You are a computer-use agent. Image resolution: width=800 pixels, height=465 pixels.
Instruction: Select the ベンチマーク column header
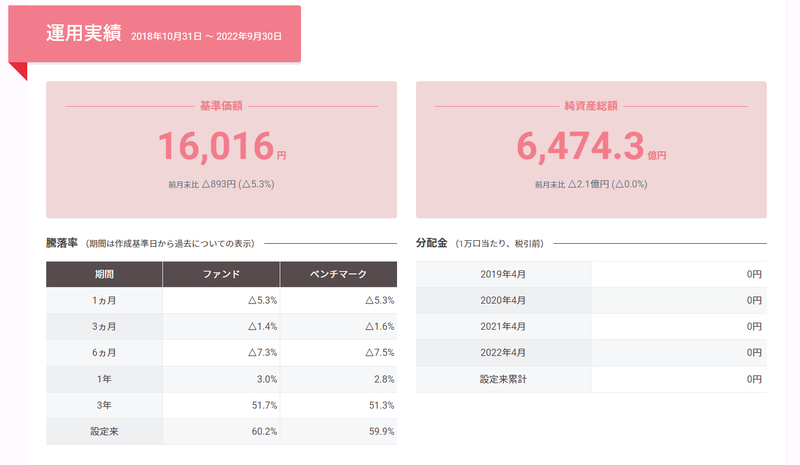[x=338, y=273]
